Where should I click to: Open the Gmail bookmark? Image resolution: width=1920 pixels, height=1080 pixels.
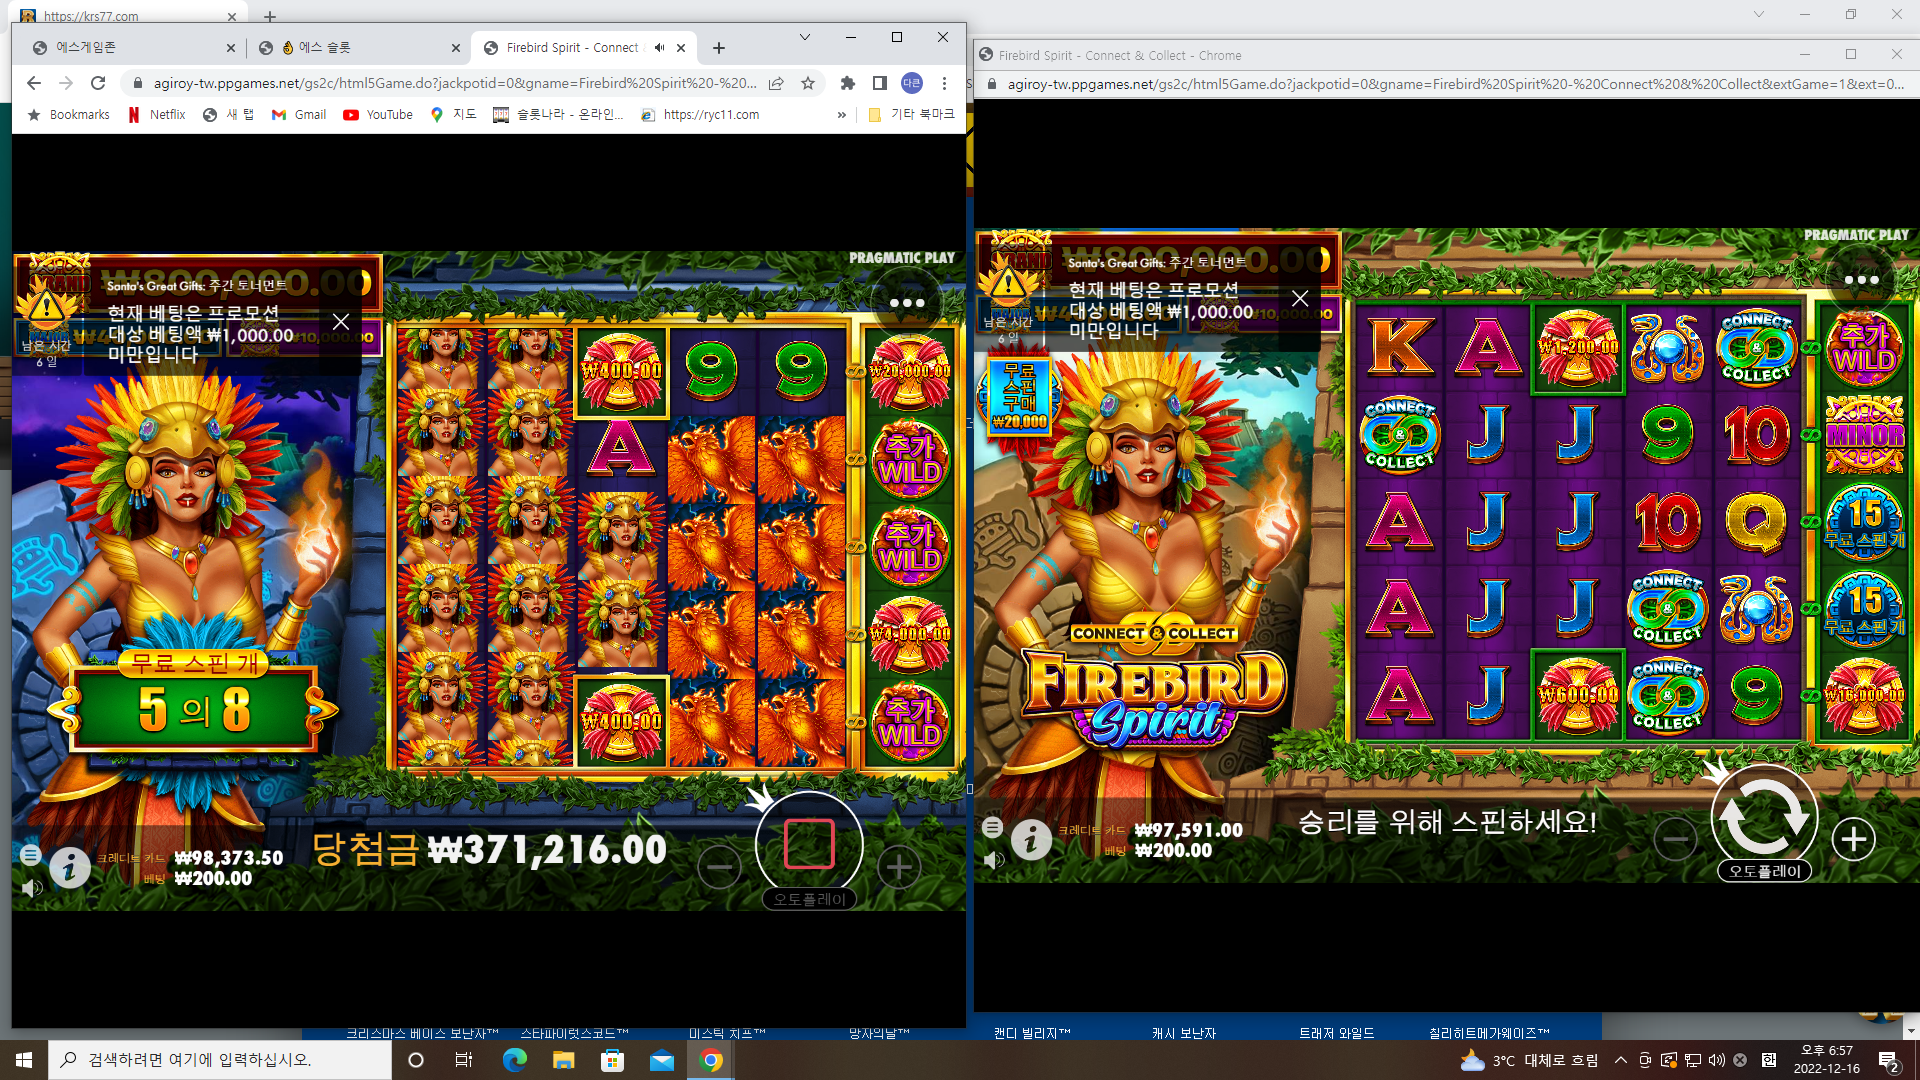pos(299,115)
